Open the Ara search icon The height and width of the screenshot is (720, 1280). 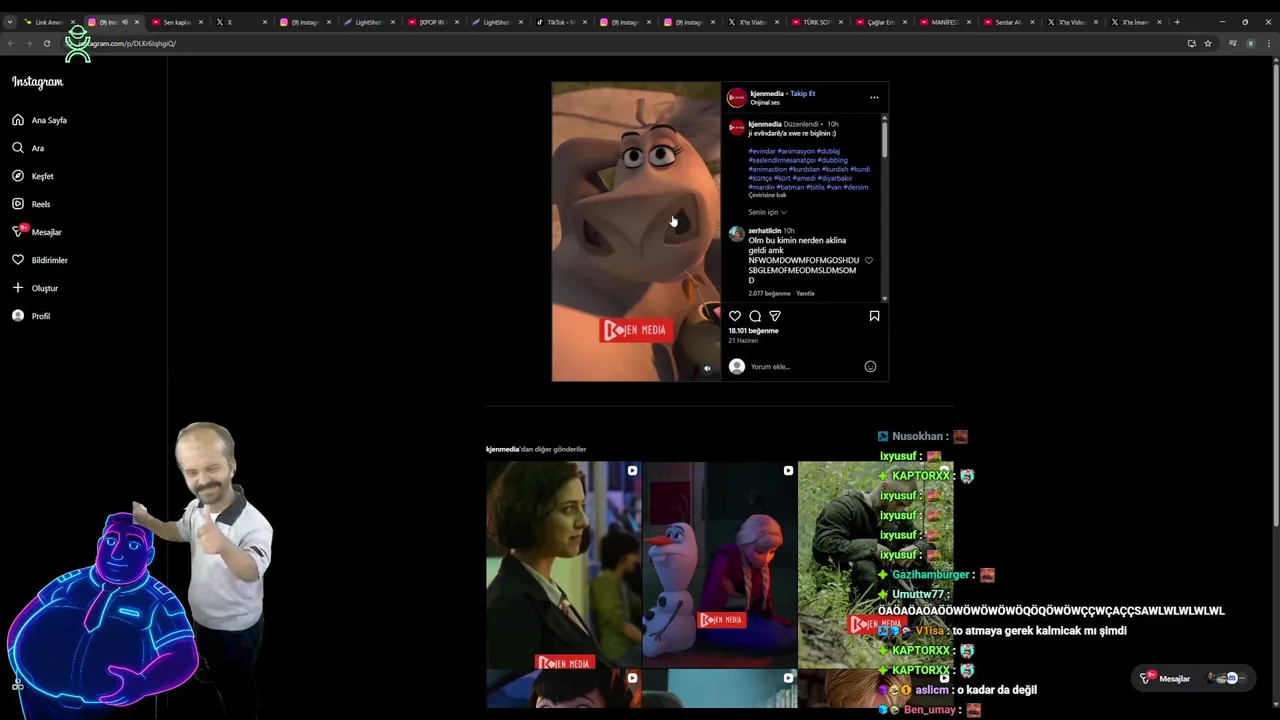[x=18, y=148]
